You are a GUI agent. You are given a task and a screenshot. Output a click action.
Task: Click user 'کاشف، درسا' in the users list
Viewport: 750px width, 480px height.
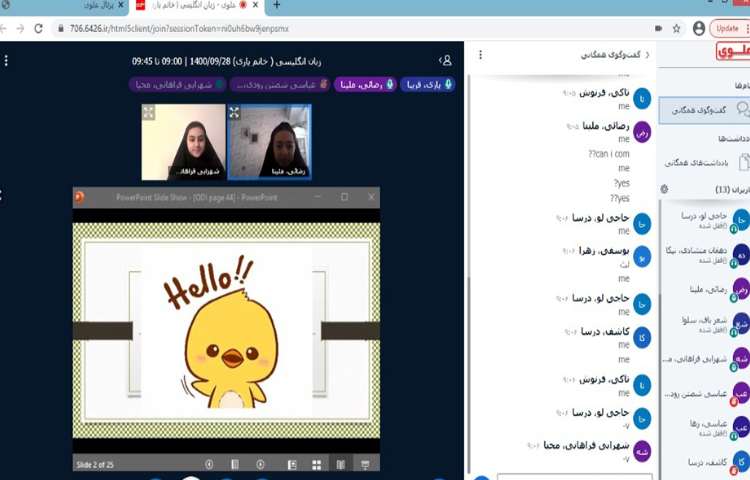click(x=706, y=462)
